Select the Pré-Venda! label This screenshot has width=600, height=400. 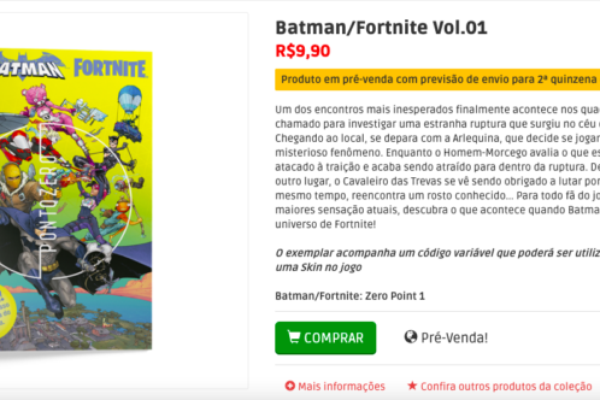[x=454, y=338]
